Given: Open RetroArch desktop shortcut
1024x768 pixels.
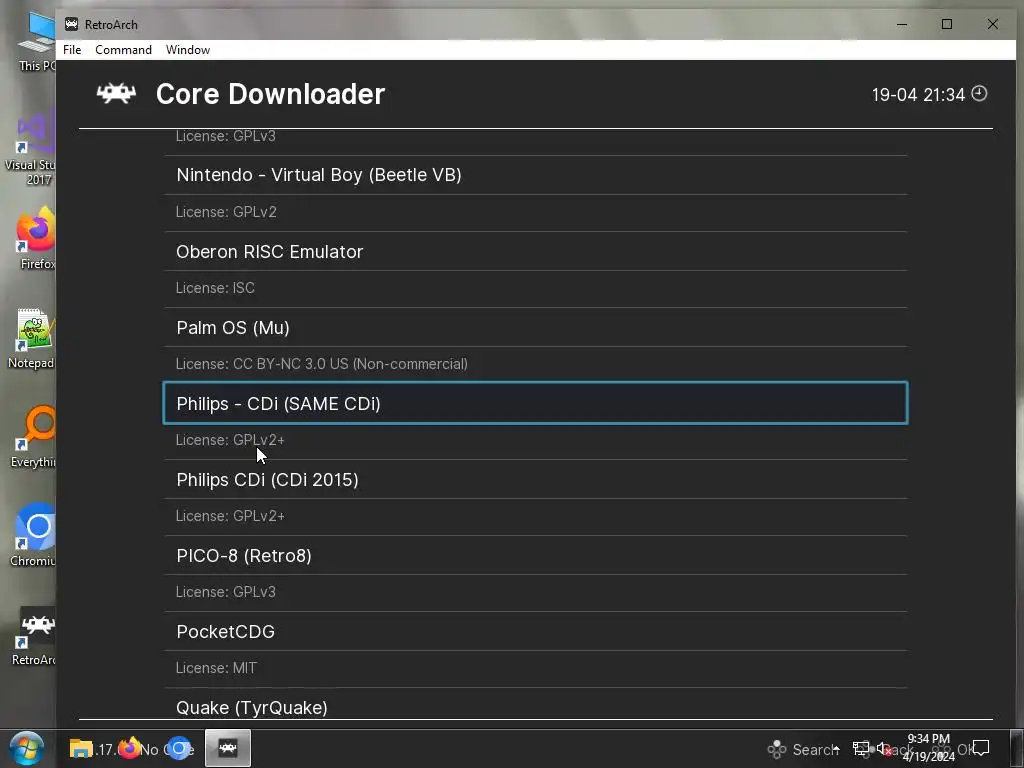Looking at the screenshot, I should point(35,635).
